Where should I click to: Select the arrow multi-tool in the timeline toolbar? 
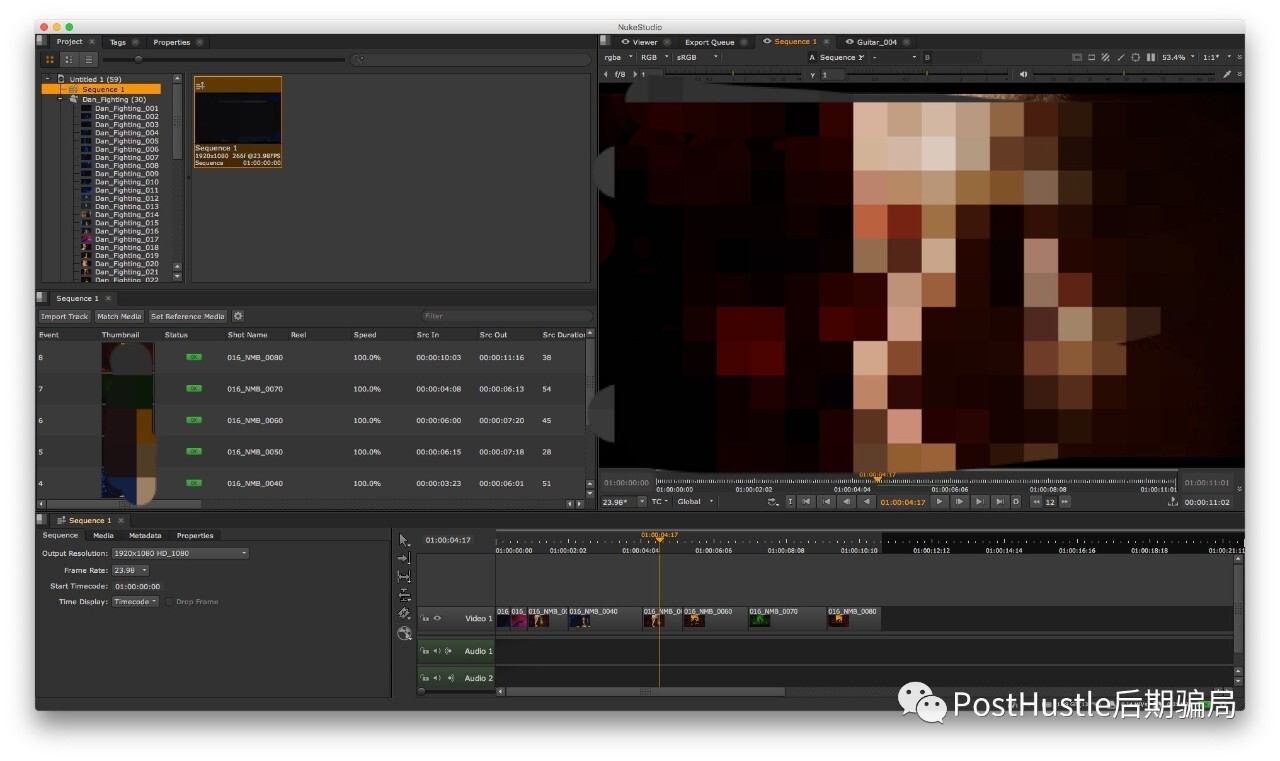click(404, 540)
